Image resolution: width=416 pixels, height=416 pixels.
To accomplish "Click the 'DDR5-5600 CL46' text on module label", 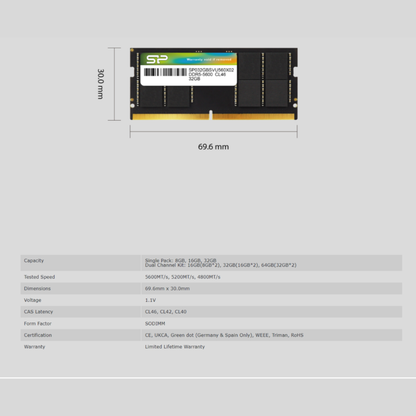I will (207, 74).
